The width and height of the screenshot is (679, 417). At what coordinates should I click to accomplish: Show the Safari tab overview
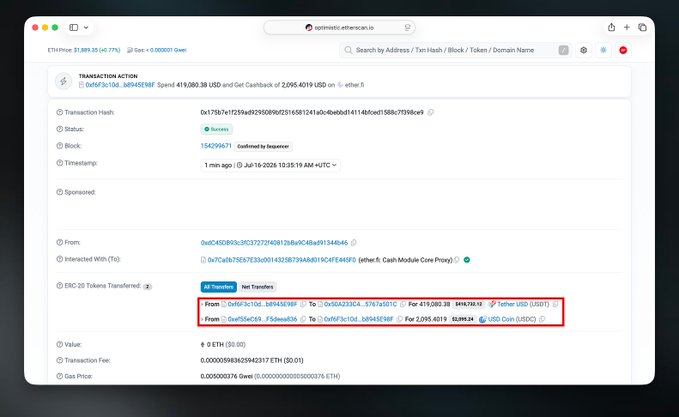coord(642,27)
